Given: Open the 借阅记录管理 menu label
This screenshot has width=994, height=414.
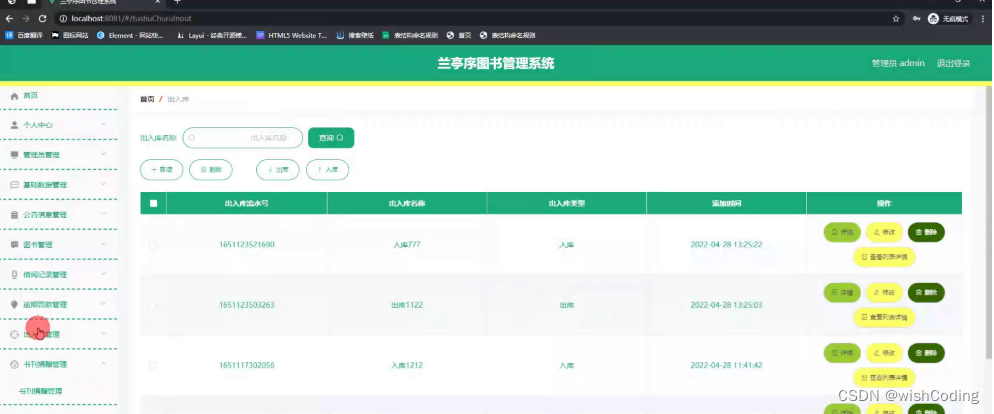Looking at the screenshot, I should 45,275.
